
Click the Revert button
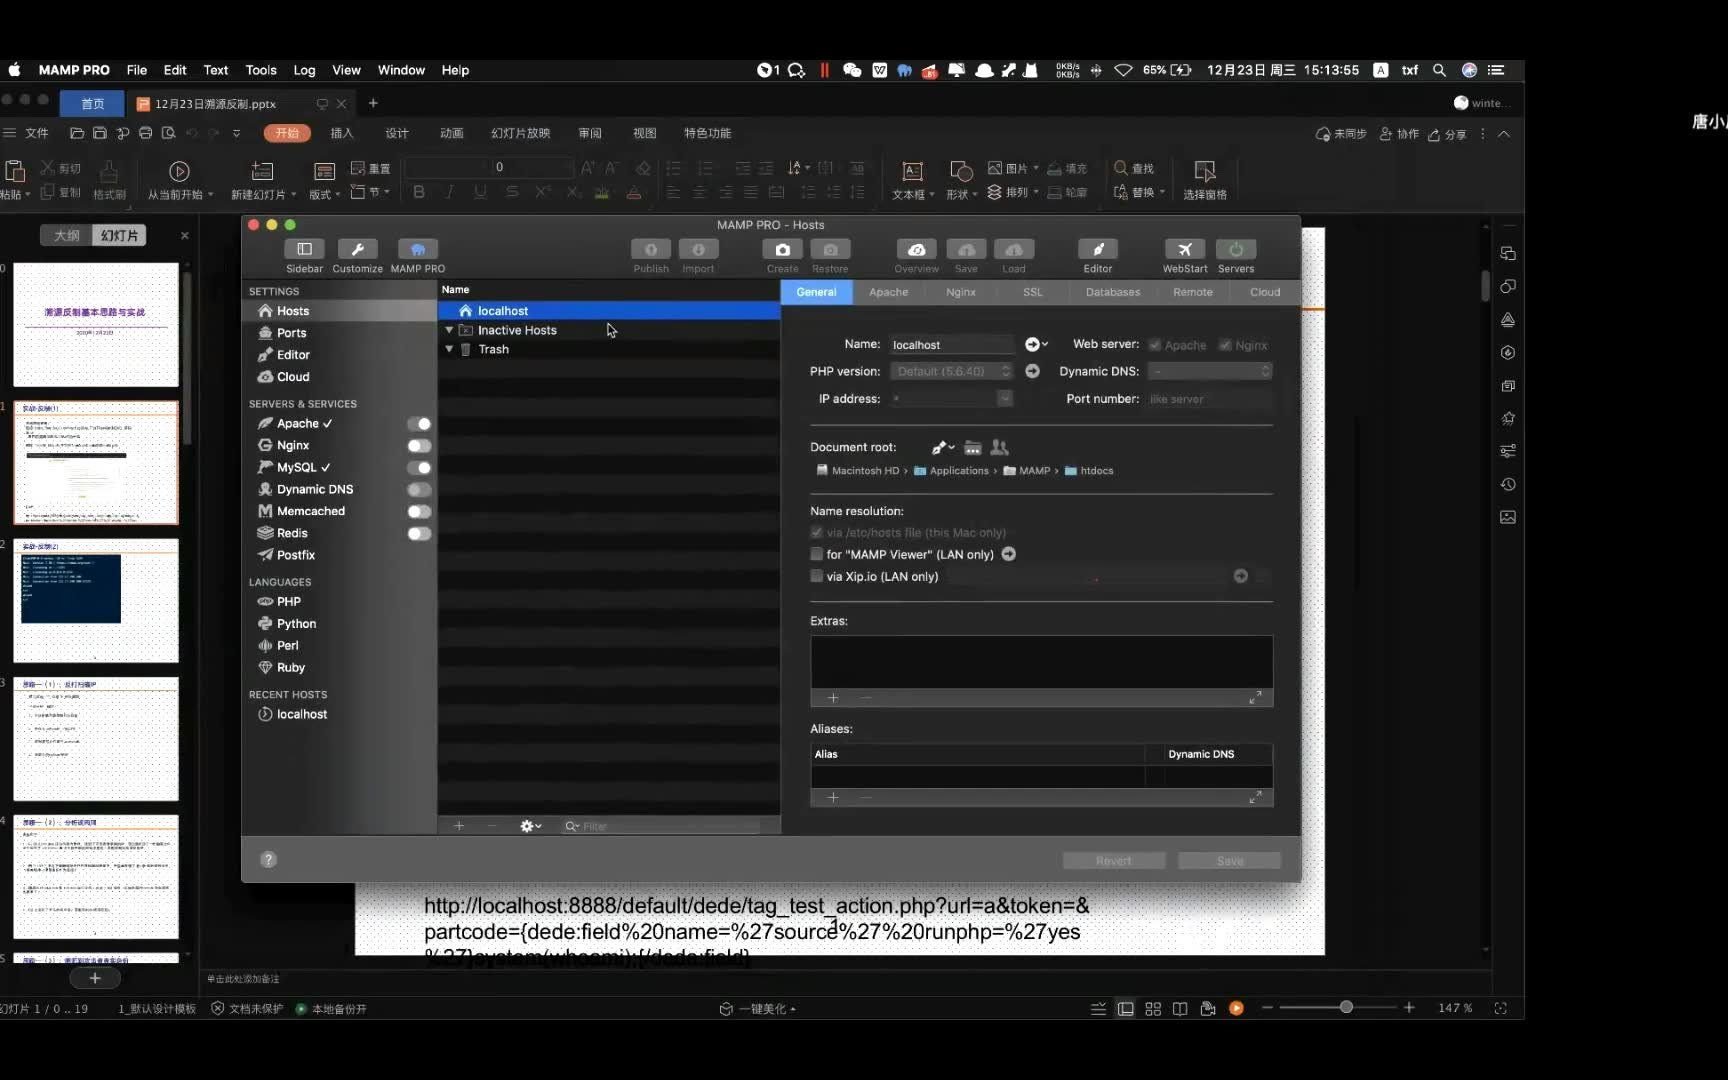pos(1114,861)
